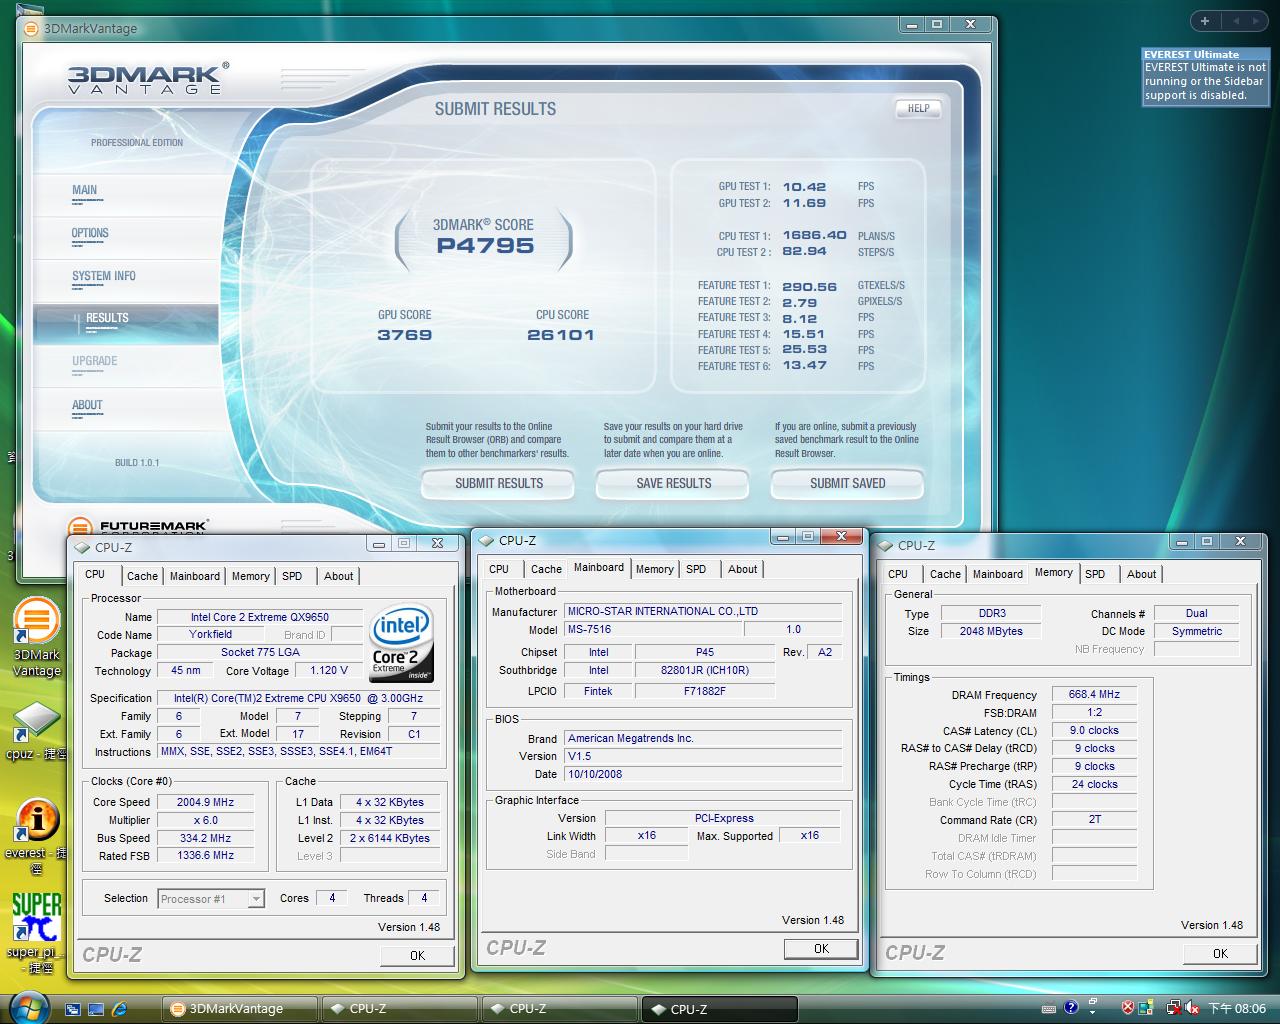Click the SUBMIT SAVED button

coord(847,484)
